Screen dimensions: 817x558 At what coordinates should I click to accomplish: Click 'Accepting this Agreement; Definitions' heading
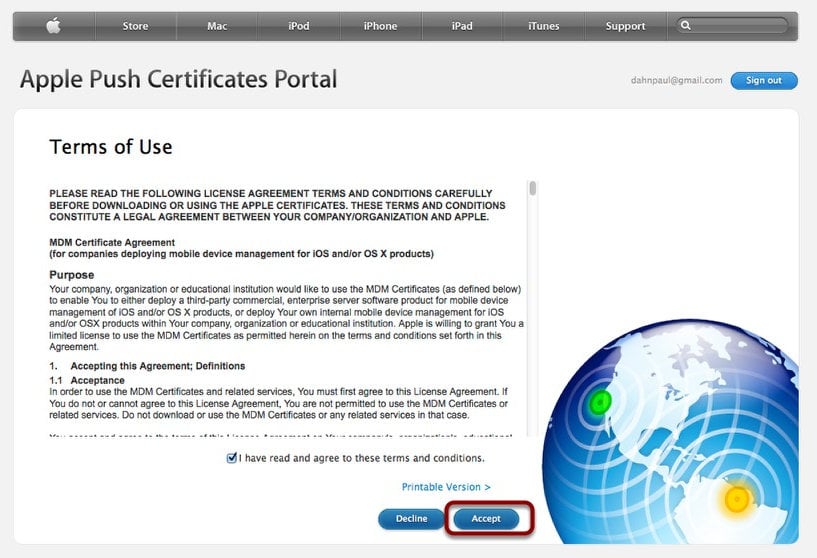[x=158, y=366]
